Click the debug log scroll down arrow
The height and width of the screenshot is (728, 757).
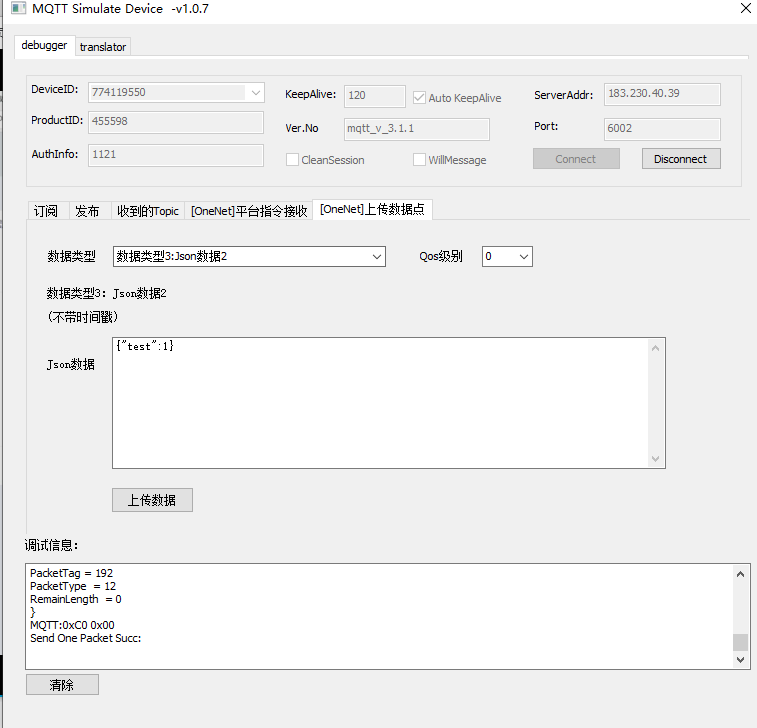(x=740, y=659)
